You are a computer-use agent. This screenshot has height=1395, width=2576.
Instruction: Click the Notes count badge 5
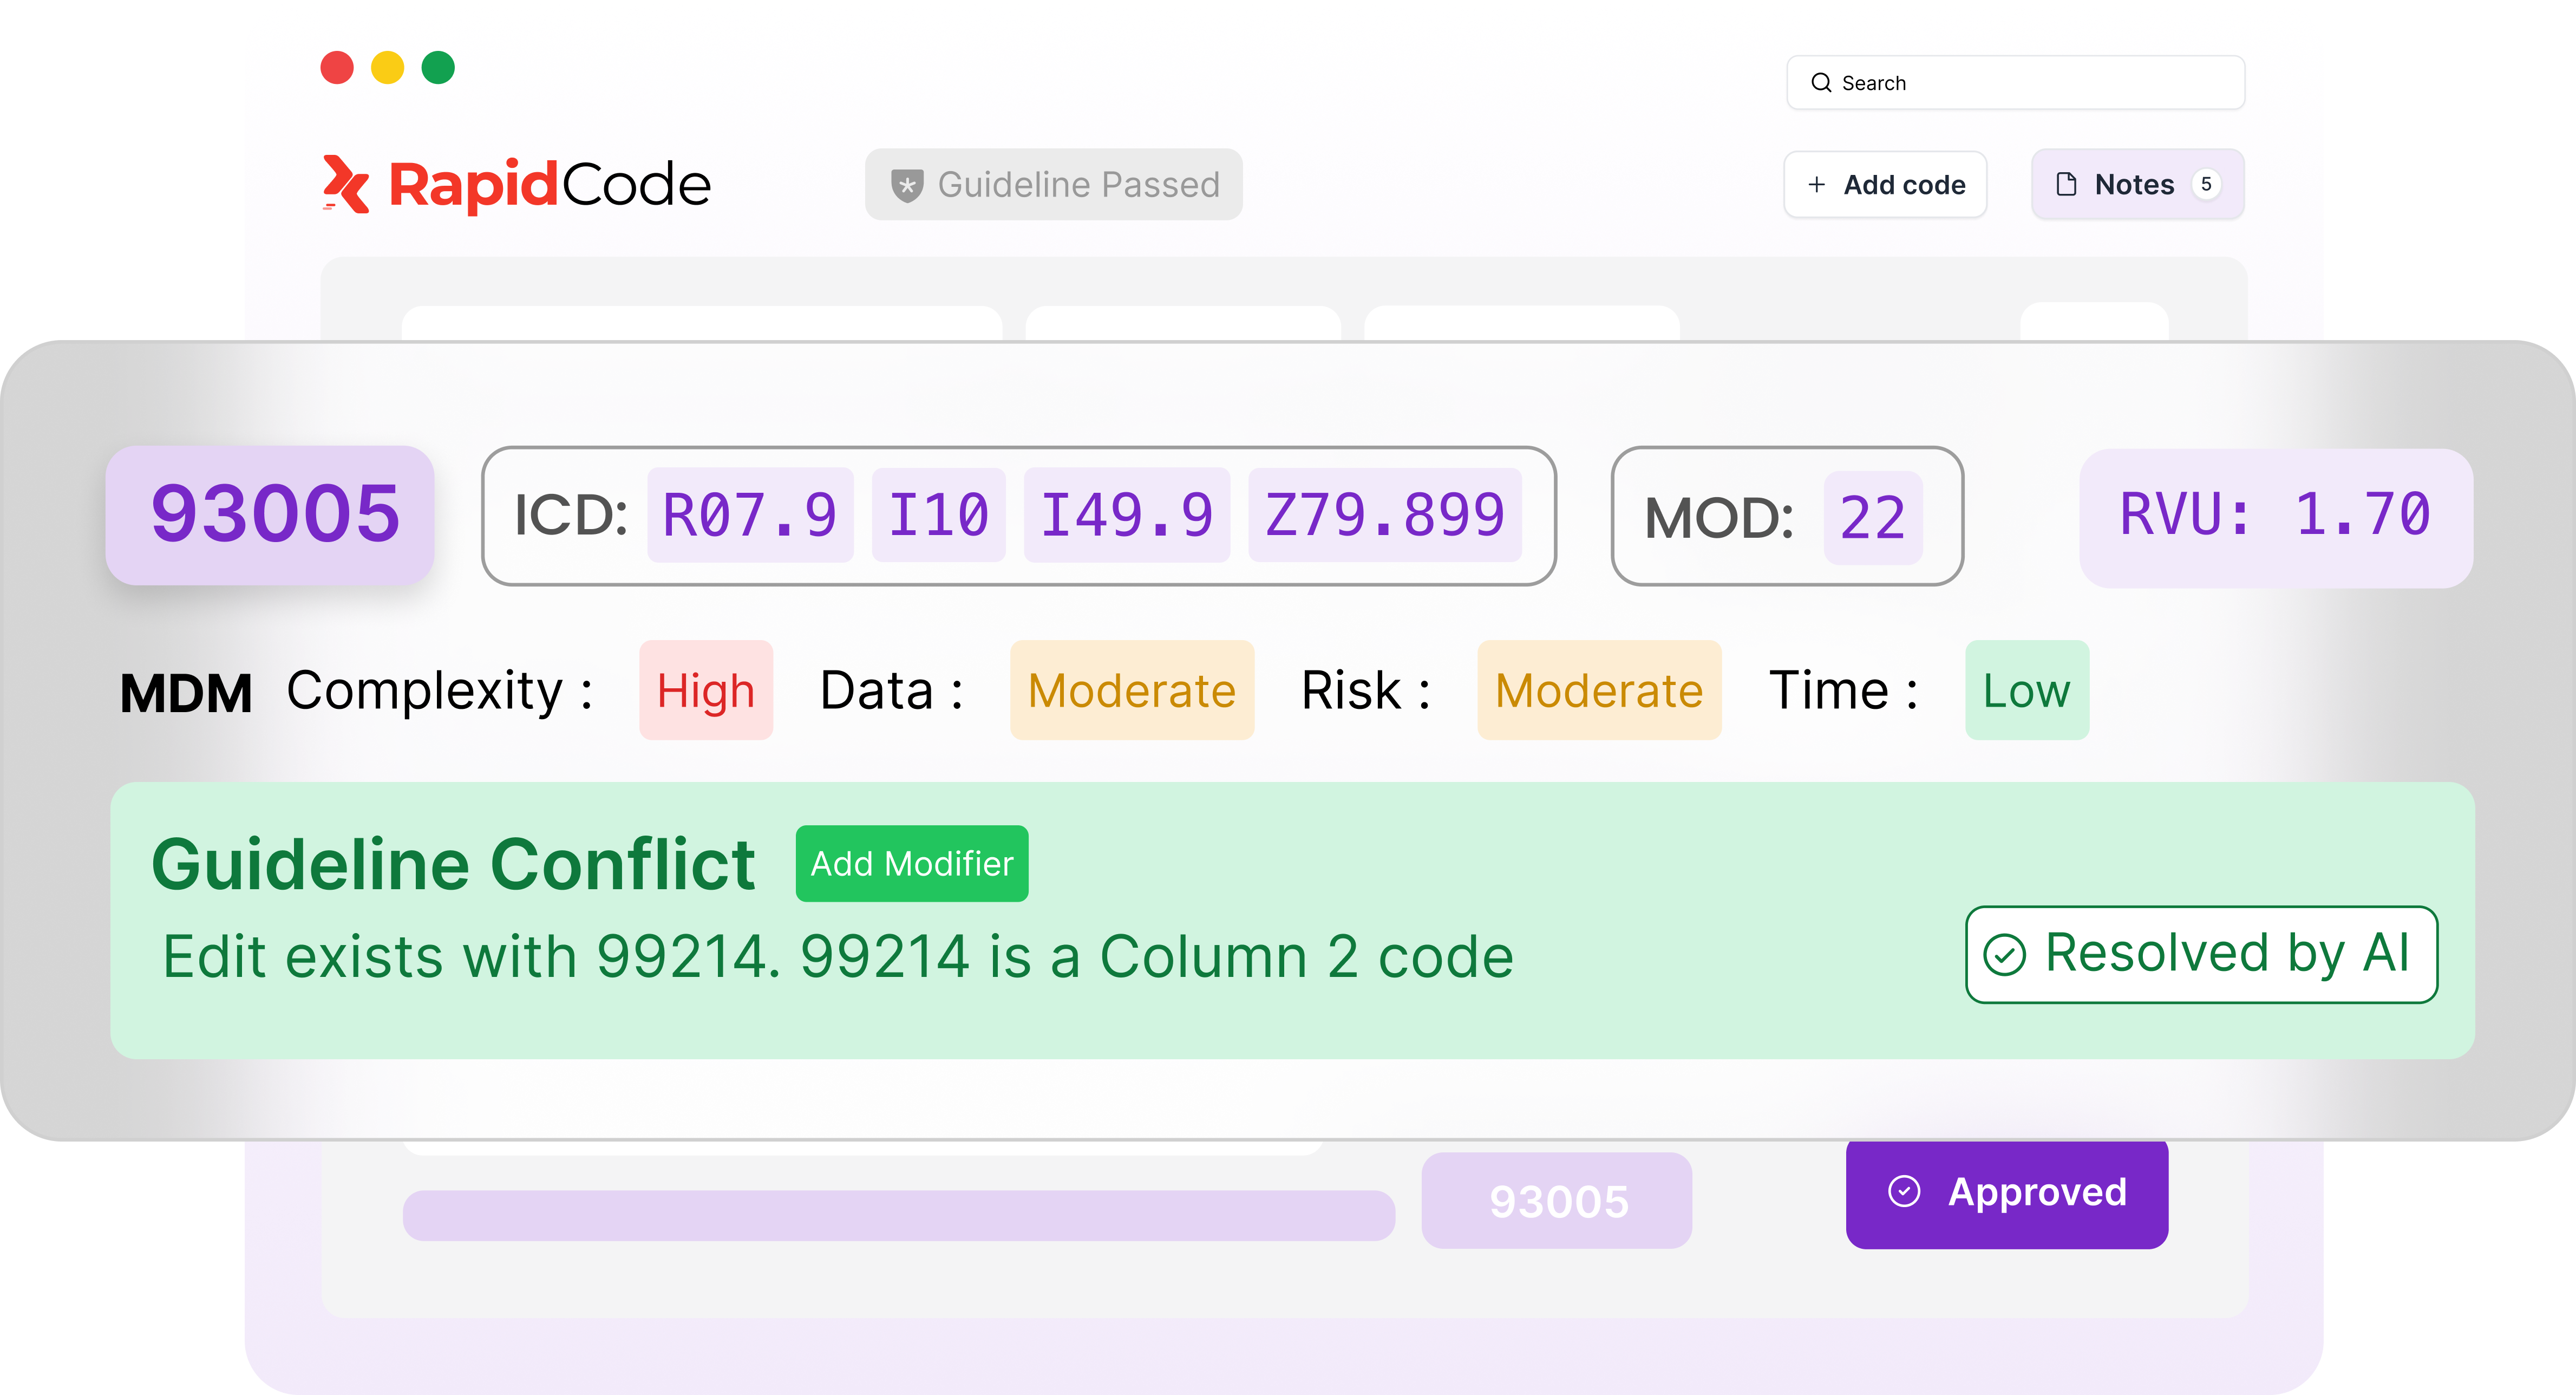coord(2206,184)
